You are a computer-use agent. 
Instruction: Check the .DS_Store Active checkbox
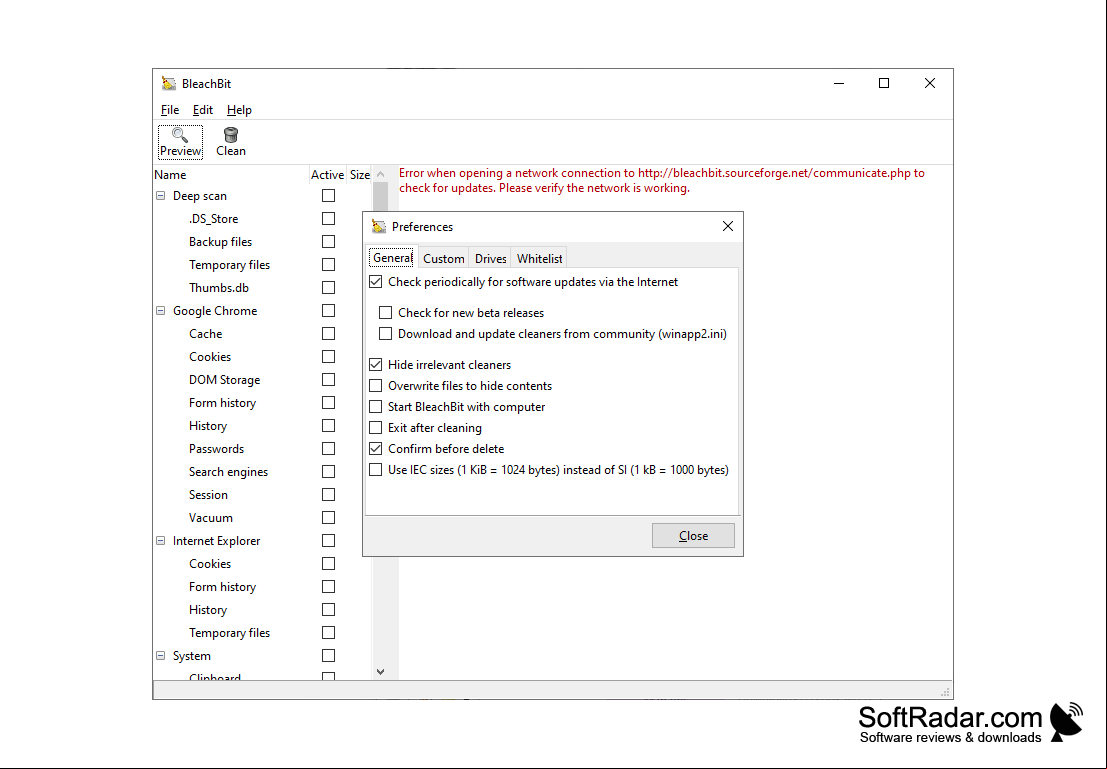click(x=328, y=219)
